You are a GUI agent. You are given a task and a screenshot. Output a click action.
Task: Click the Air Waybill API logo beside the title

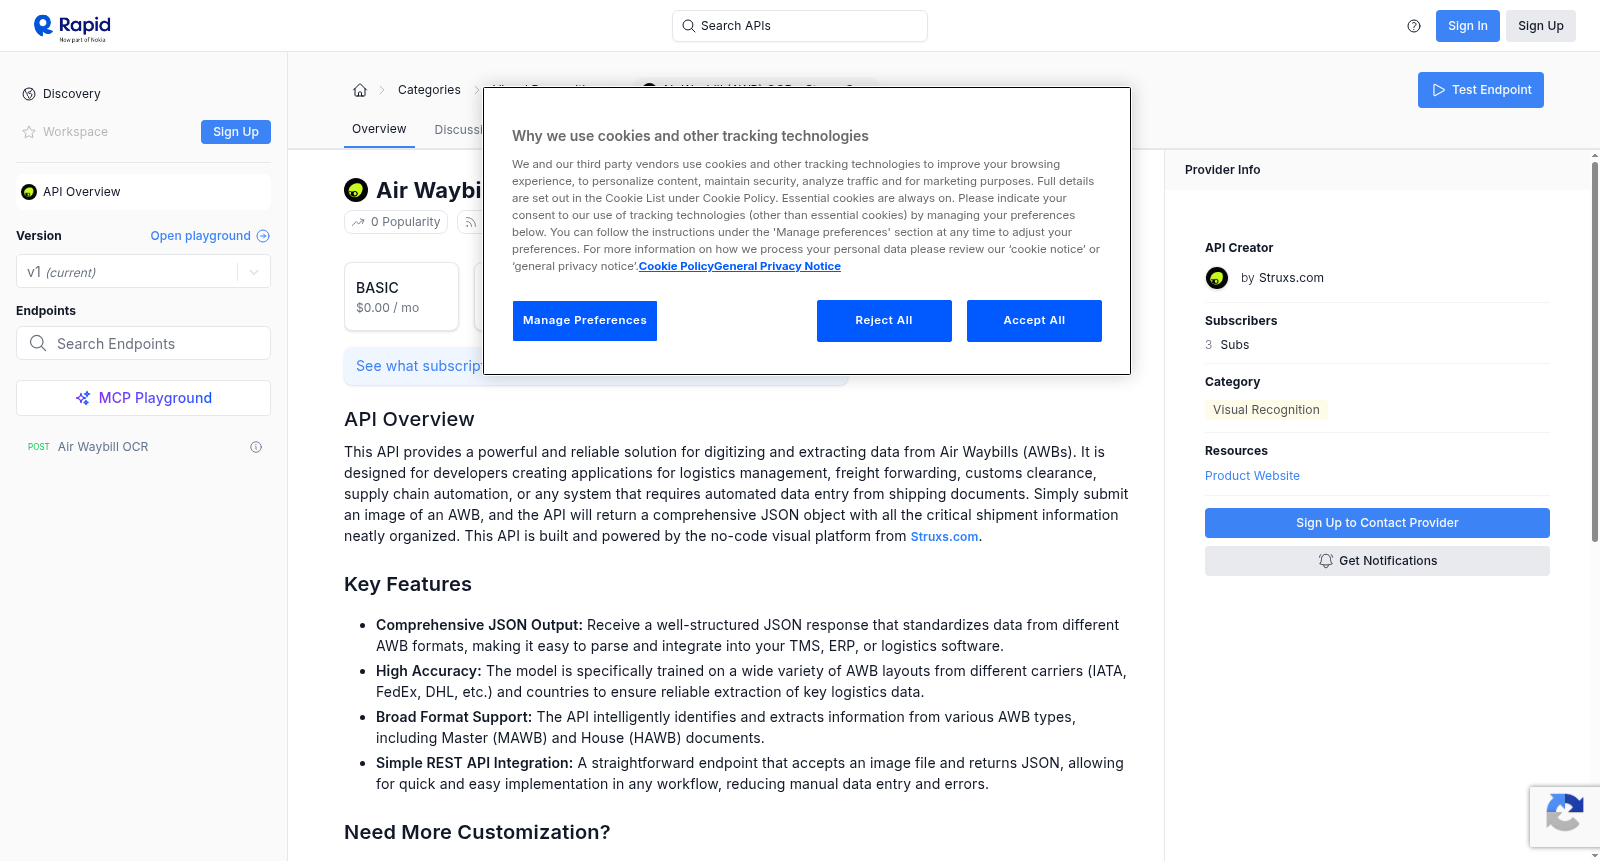tap(356, 190)
